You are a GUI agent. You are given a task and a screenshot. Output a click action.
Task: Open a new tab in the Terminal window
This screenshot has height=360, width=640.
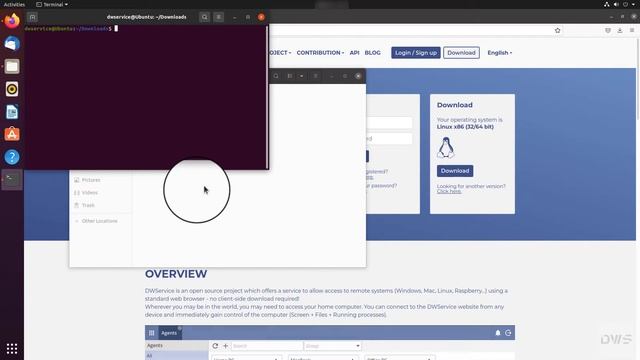click(32, 17)
